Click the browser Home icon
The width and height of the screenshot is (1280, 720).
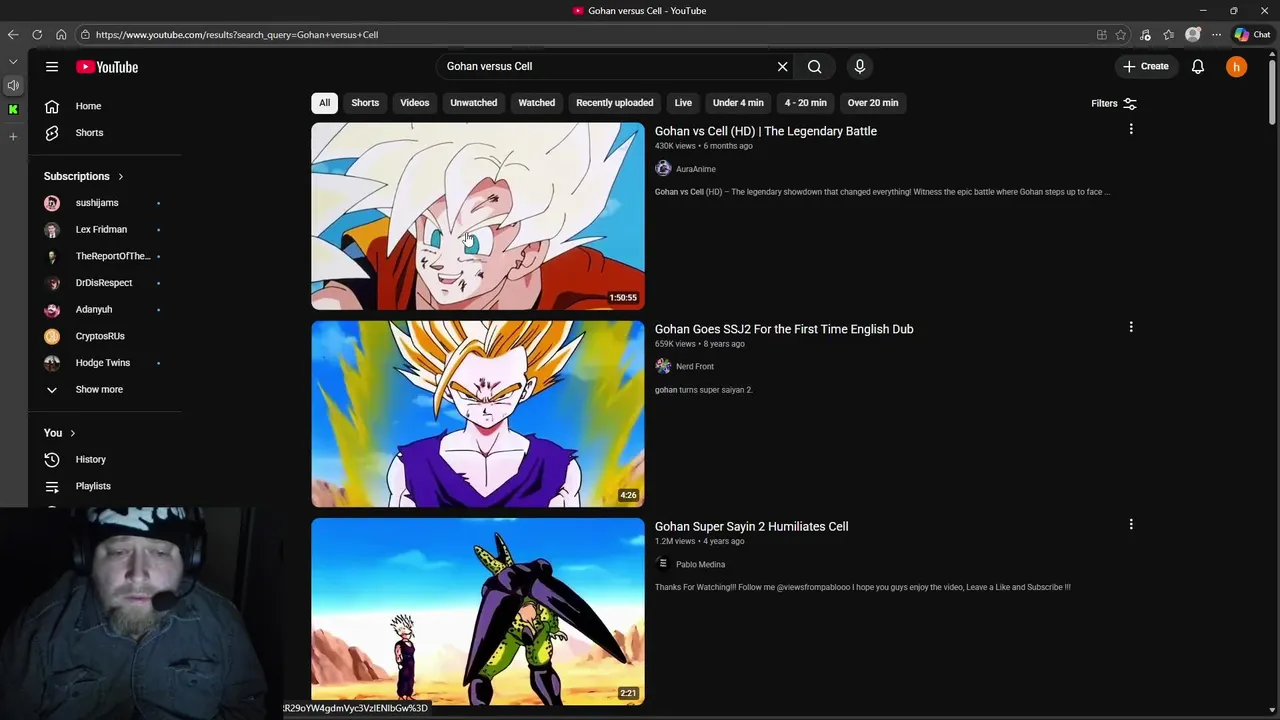(x=61, y=35)
